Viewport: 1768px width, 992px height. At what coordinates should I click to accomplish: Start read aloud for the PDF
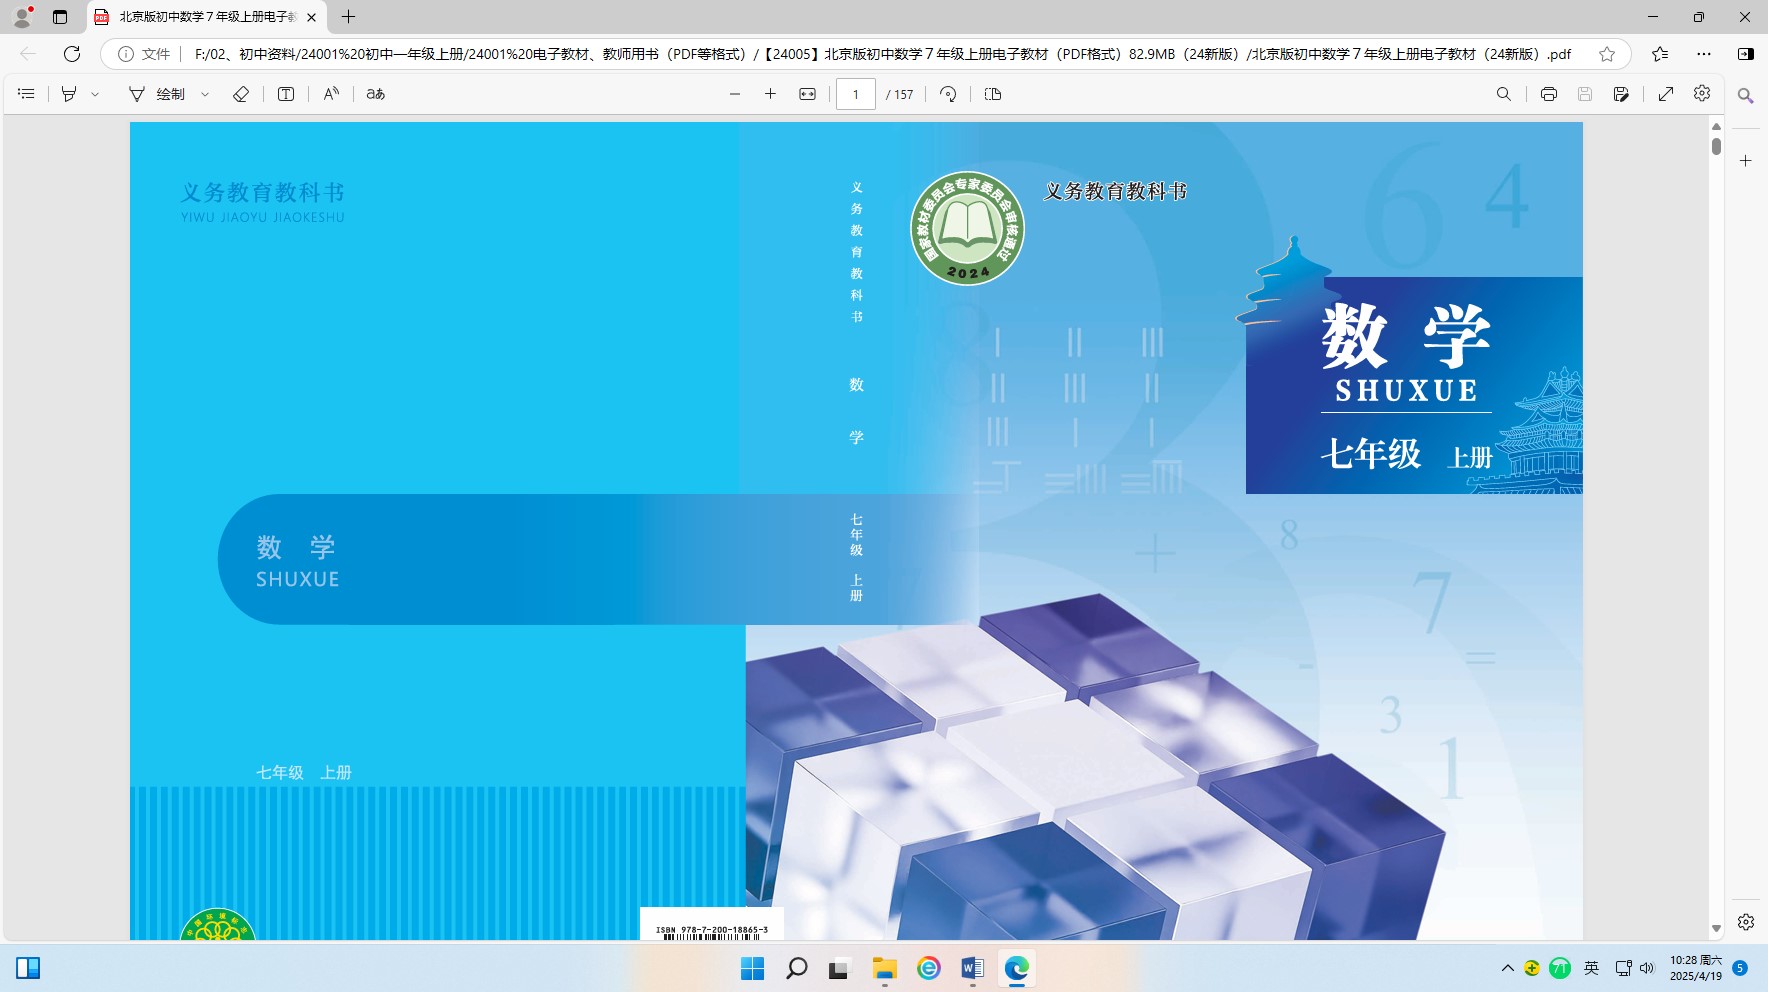[331, 94]
